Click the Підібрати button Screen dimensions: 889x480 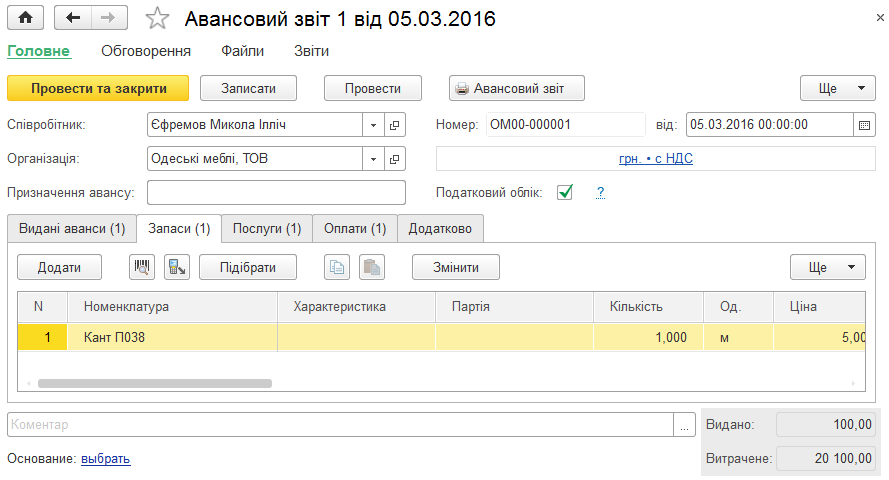248,267
